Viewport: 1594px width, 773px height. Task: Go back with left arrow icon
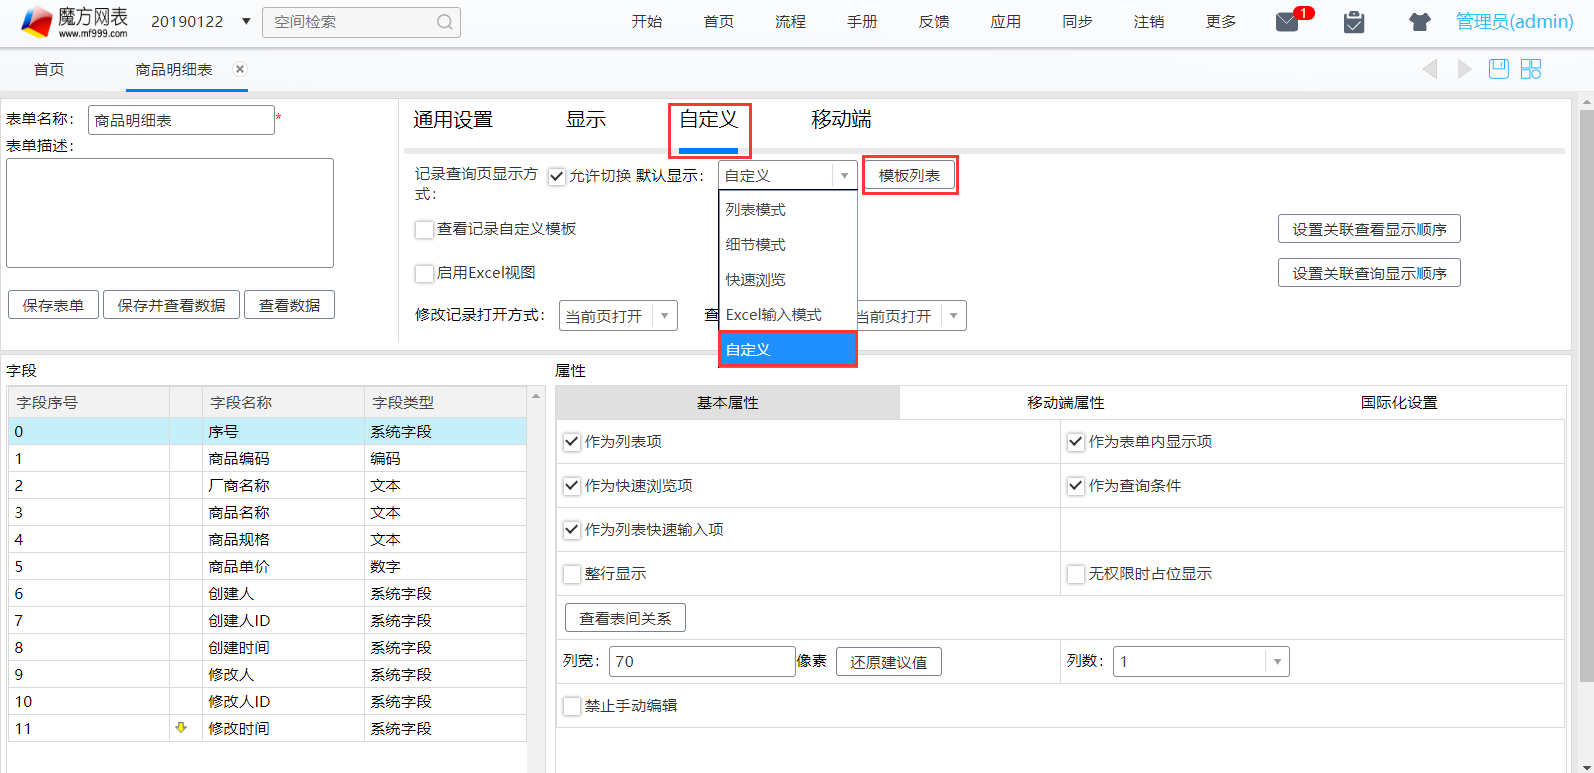point(1430,69)
